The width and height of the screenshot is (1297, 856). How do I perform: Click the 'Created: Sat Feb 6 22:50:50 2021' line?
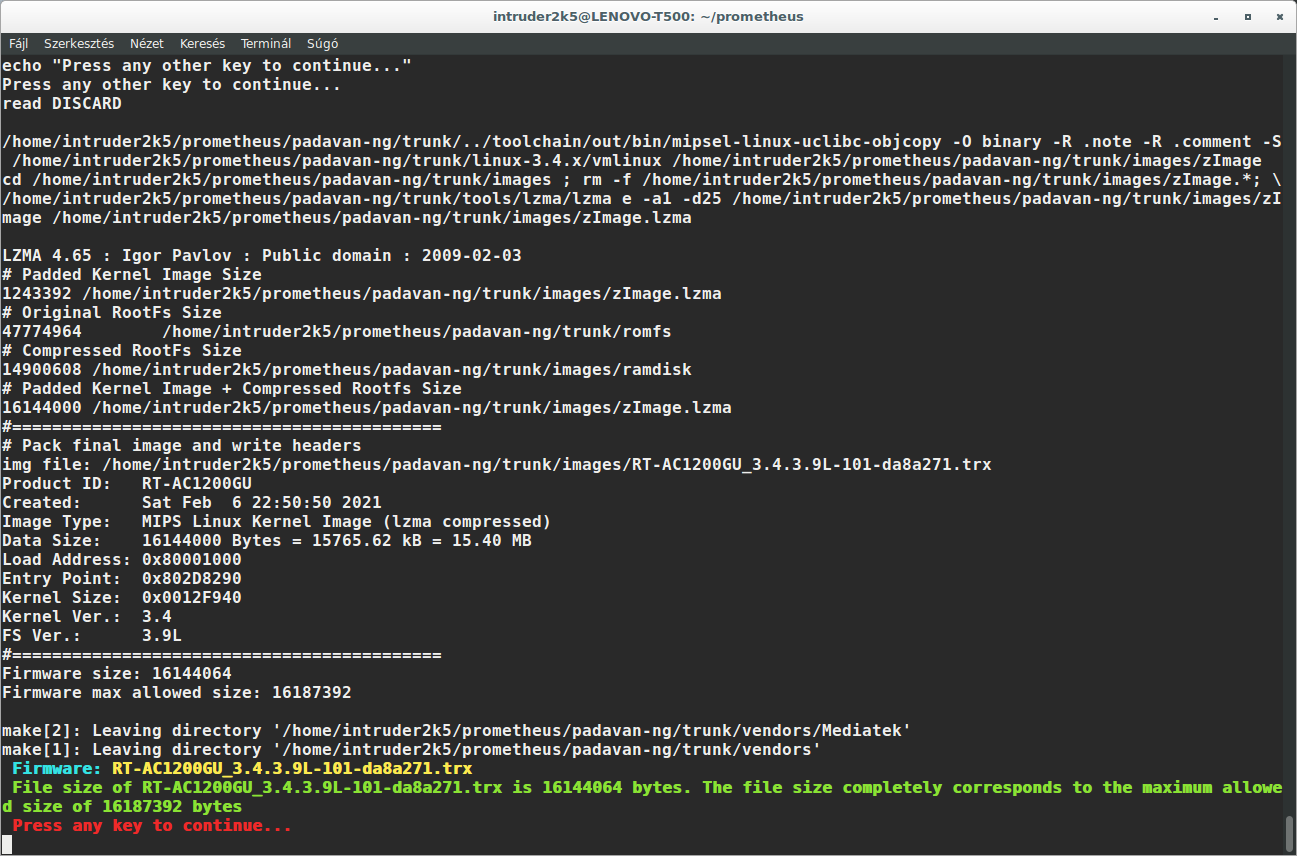(192, 503)
